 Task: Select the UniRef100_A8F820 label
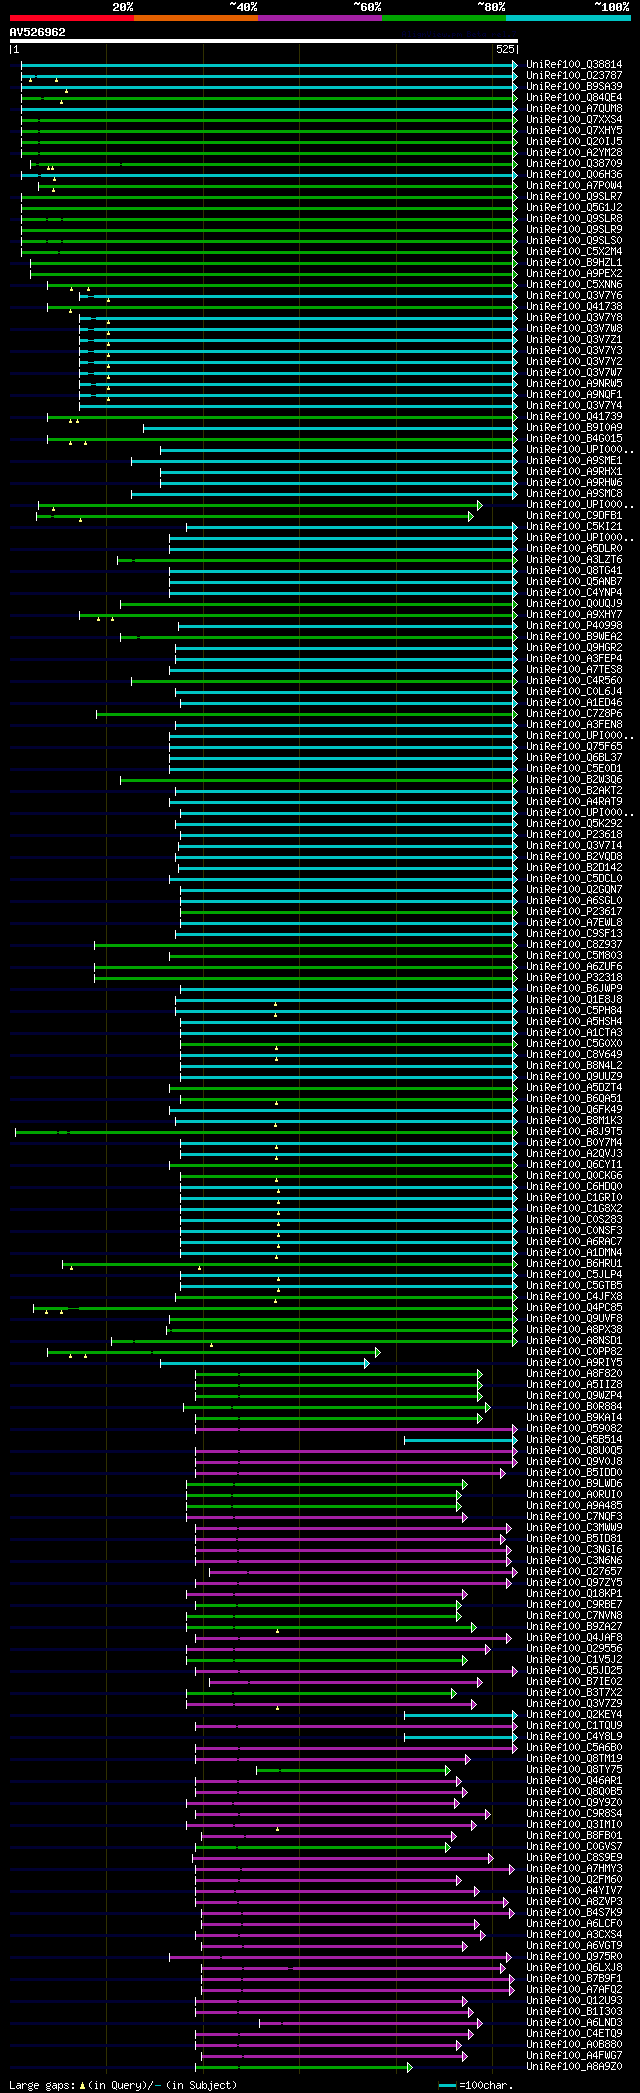pos(574,1374)
